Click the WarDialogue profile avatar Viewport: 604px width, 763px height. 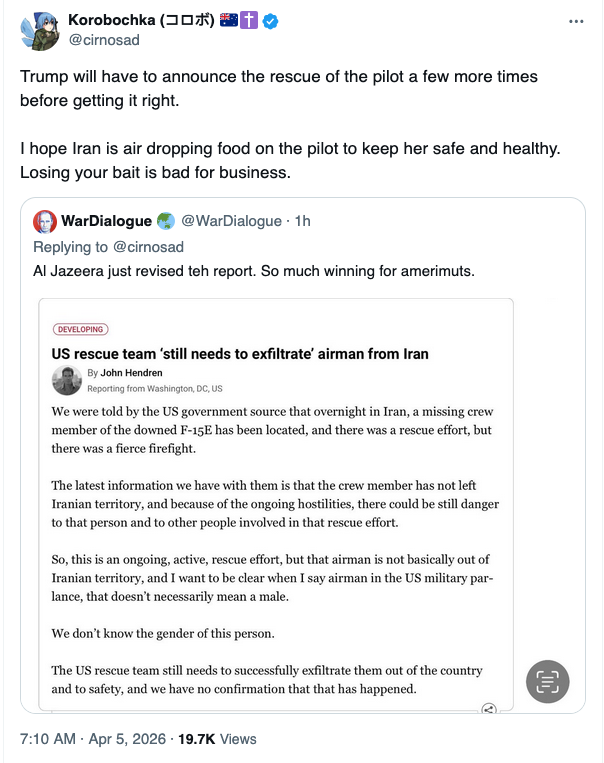[45, 221]
